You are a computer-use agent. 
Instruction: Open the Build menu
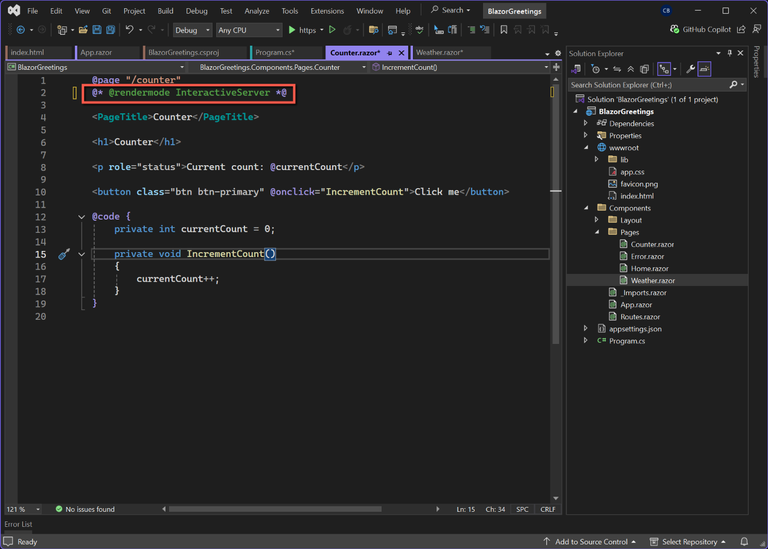pyautogui.click(x=165, y=11)
